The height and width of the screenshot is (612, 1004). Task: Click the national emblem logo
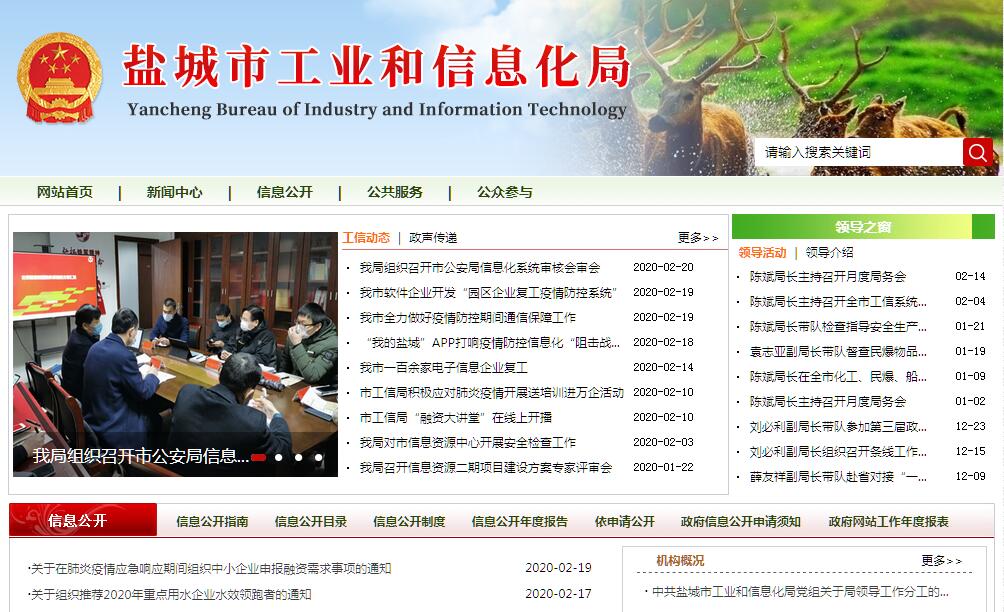coord(59,78)
